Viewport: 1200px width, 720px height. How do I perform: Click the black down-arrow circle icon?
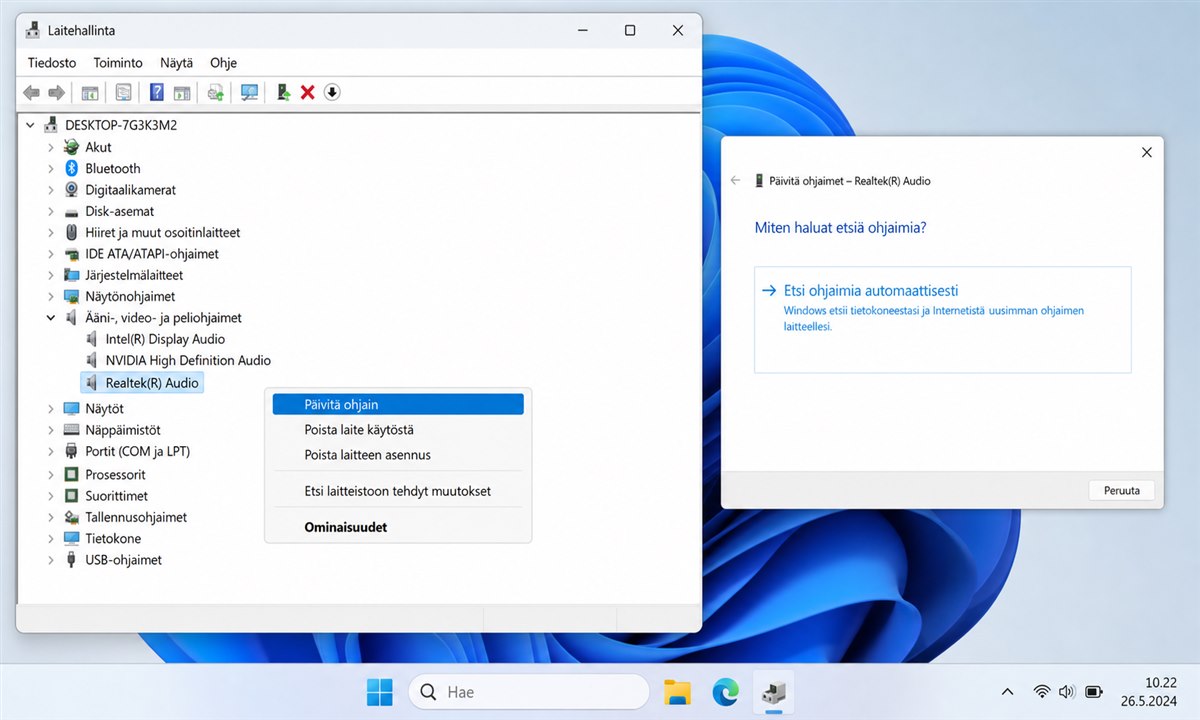click(x=333, y=92)
